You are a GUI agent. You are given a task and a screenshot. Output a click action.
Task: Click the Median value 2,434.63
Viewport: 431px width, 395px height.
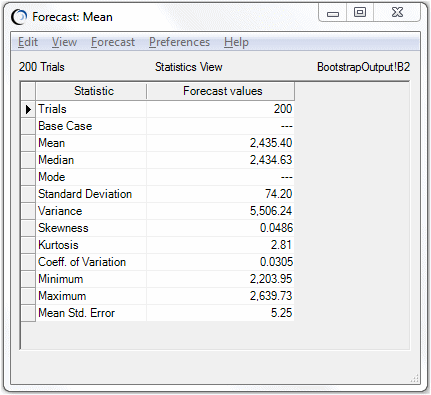271,160
